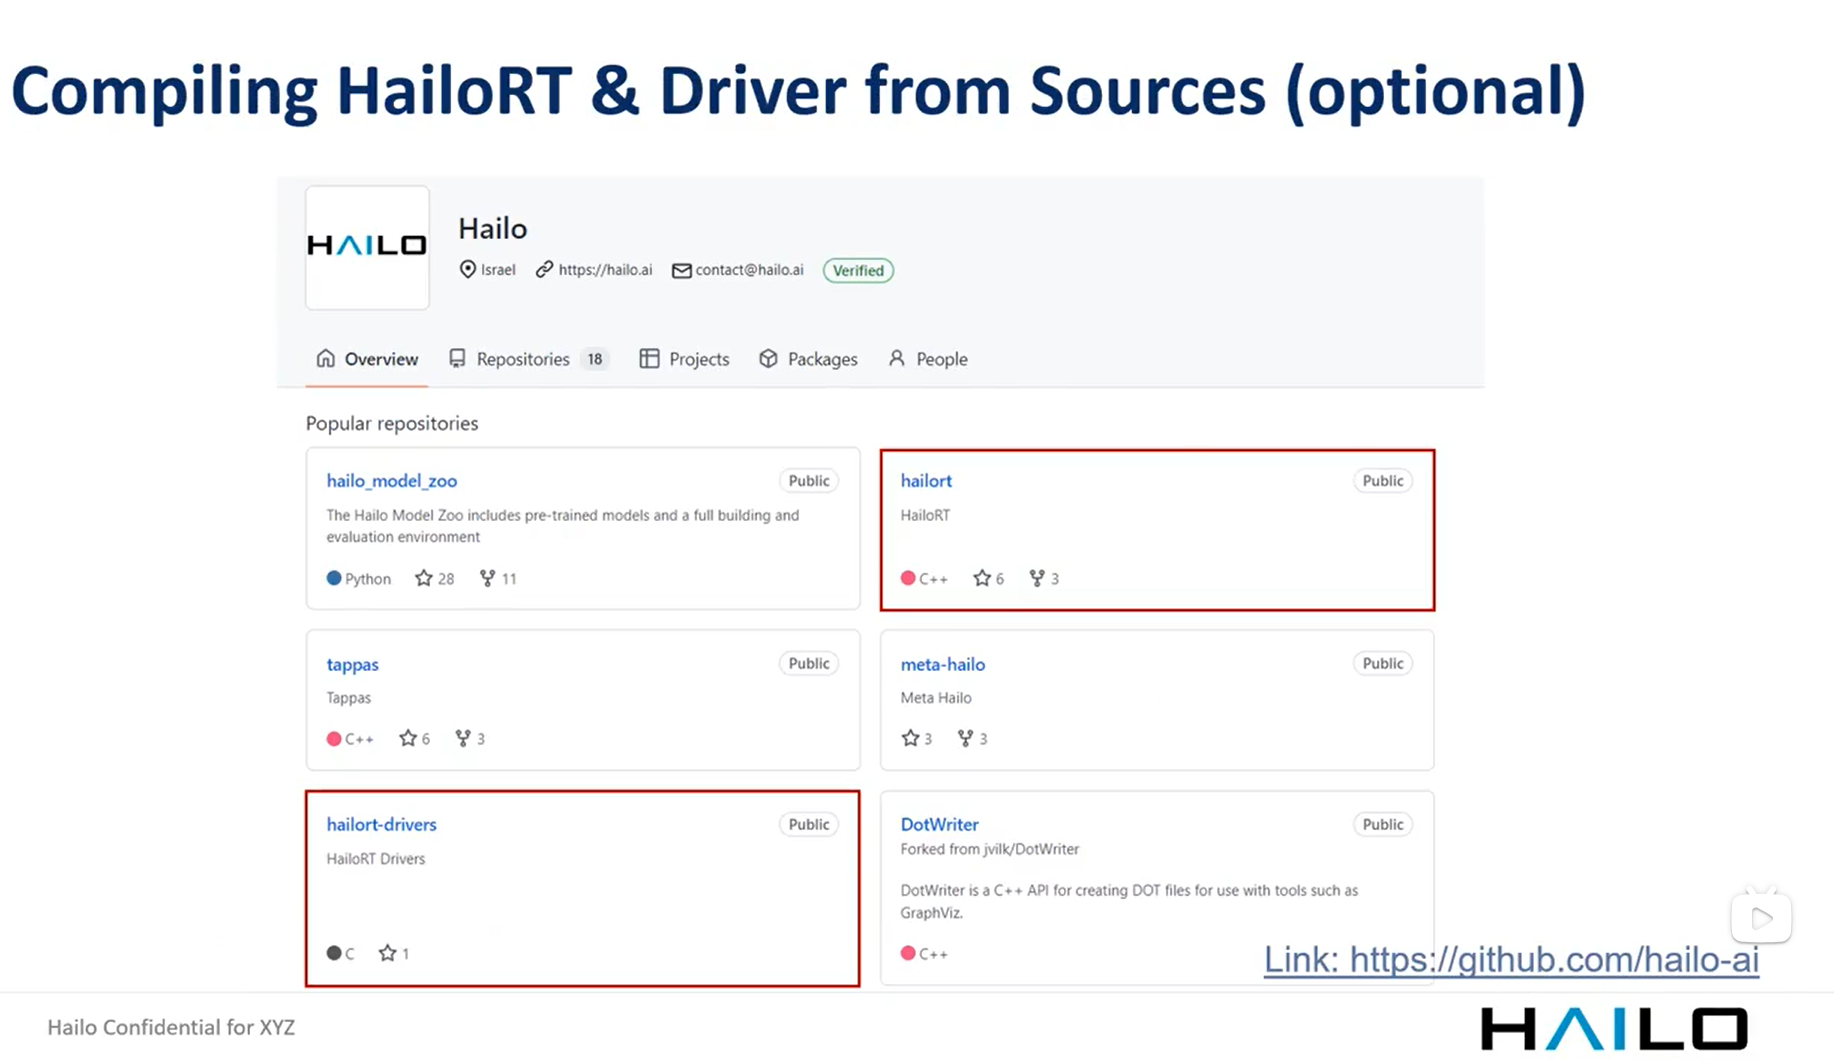Click the Israel location pin icon
This screenshot has width=1835, height=1060.
click(x=467, y=269)
